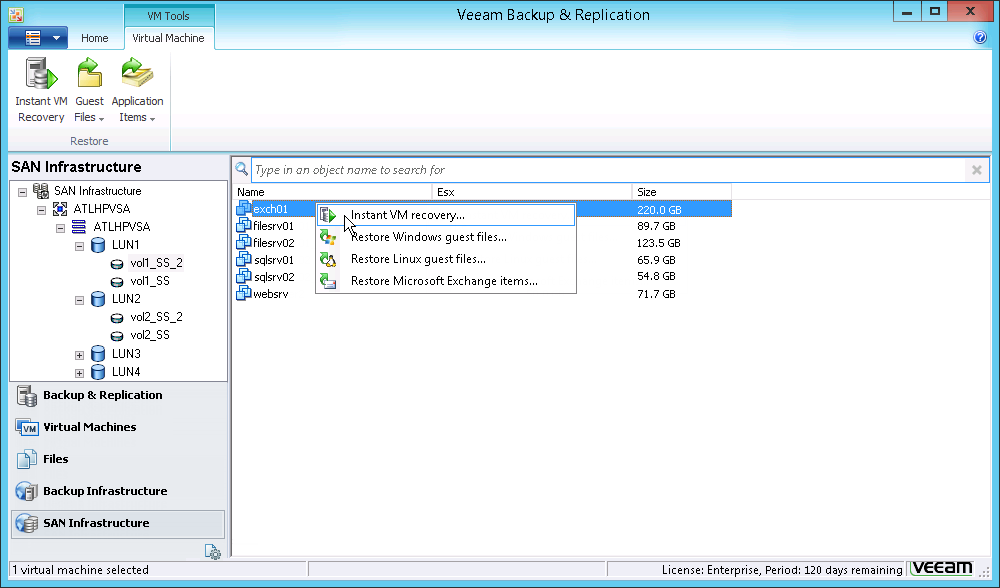Select snapshot vol1_SS in the tree
This screenshot has width=1000, height=588.
click(150, 281)
